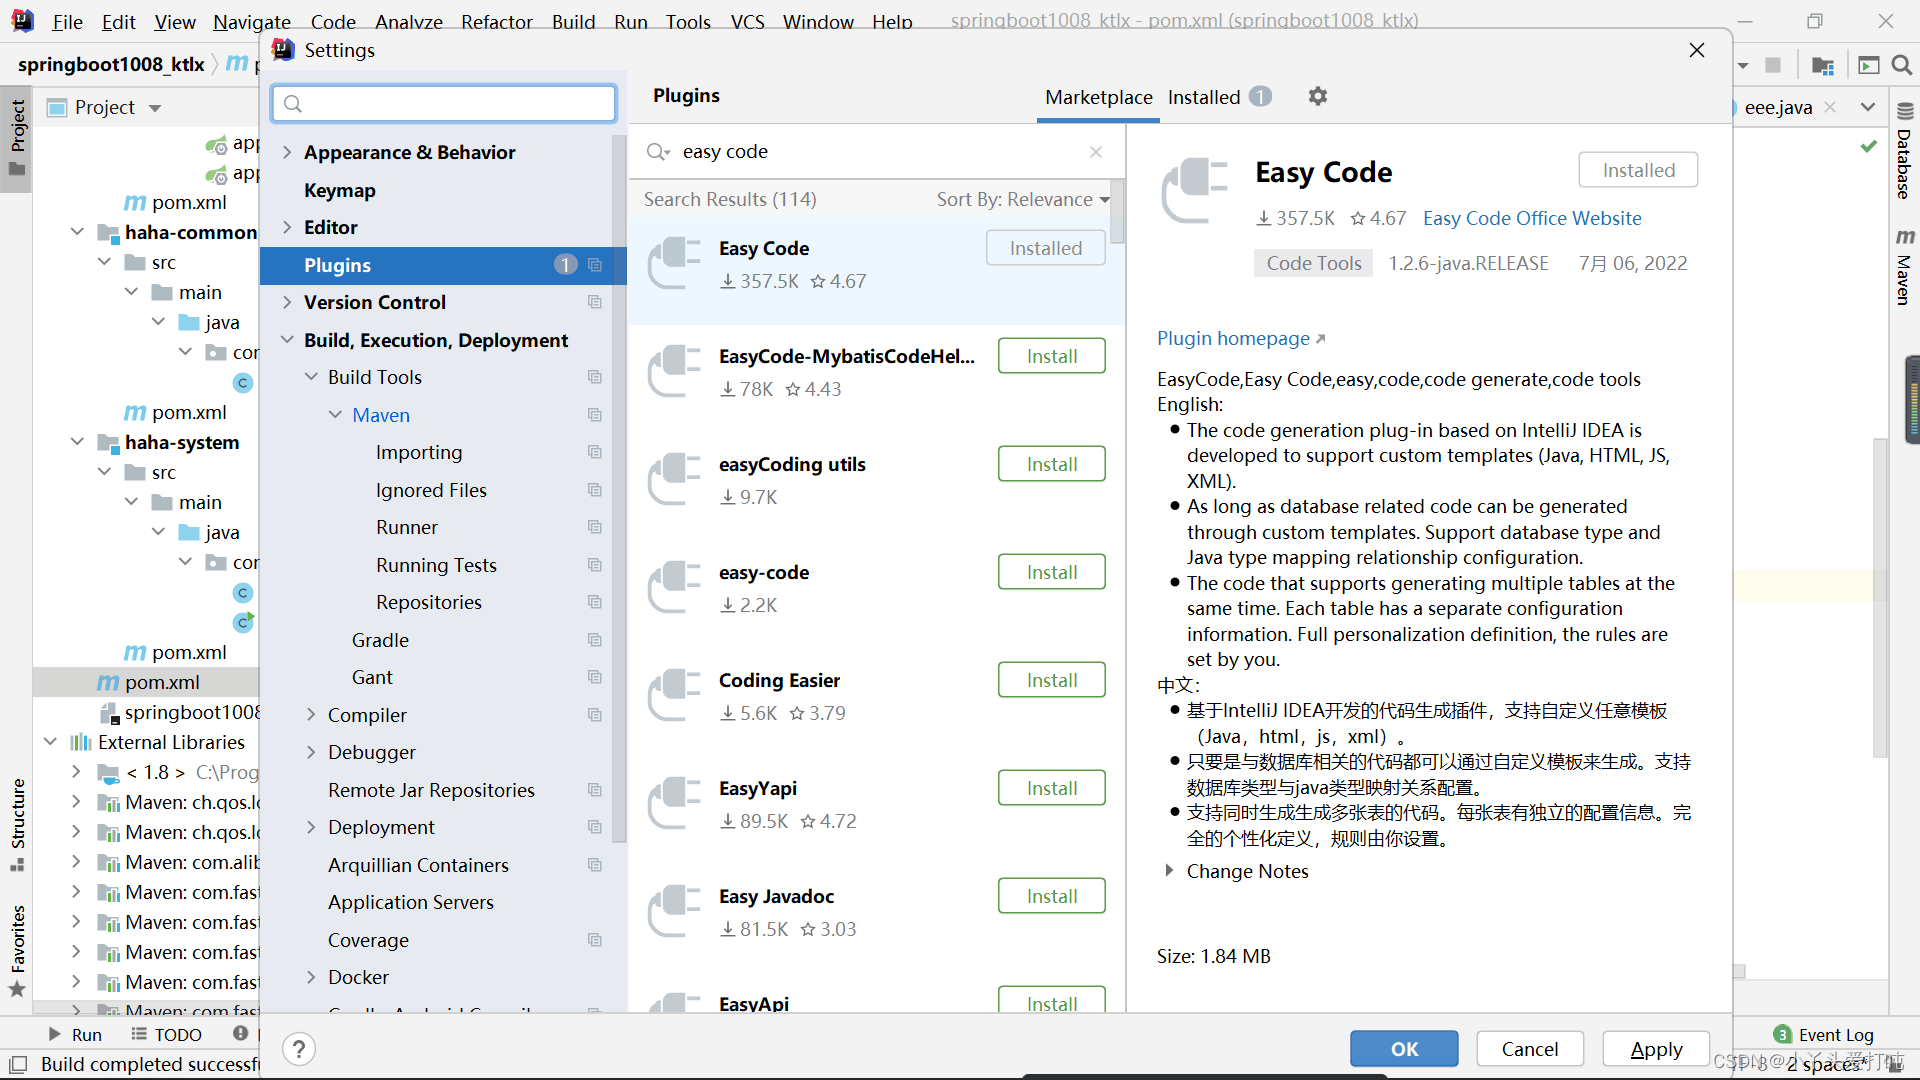
Task: Clear the plugin search field
Action: tap(1096, 152)
